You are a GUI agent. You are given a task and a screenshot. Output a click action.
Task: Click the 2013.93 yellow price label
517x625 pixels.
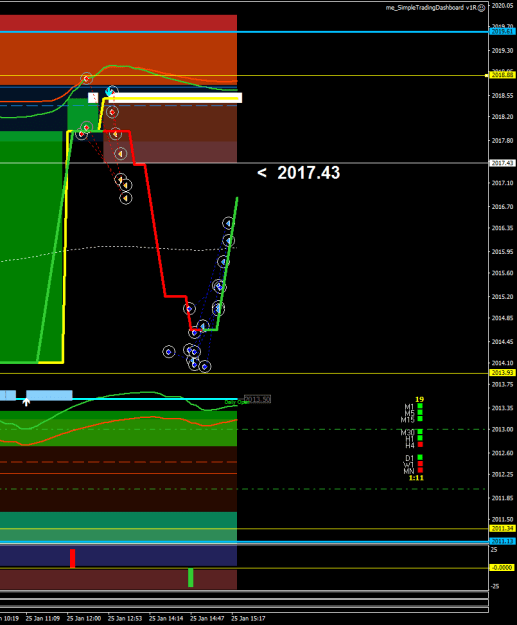[x=502, y=373]
